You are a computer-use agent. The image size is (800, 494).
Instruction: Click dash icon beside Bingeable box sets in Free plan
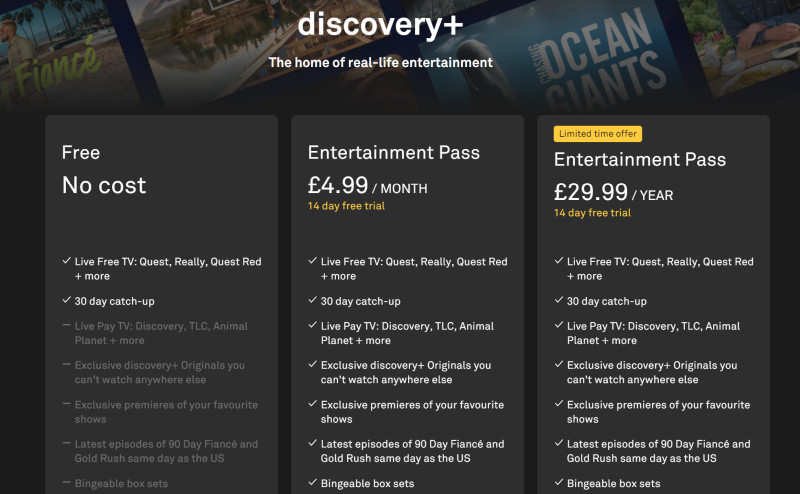(66, 482)
